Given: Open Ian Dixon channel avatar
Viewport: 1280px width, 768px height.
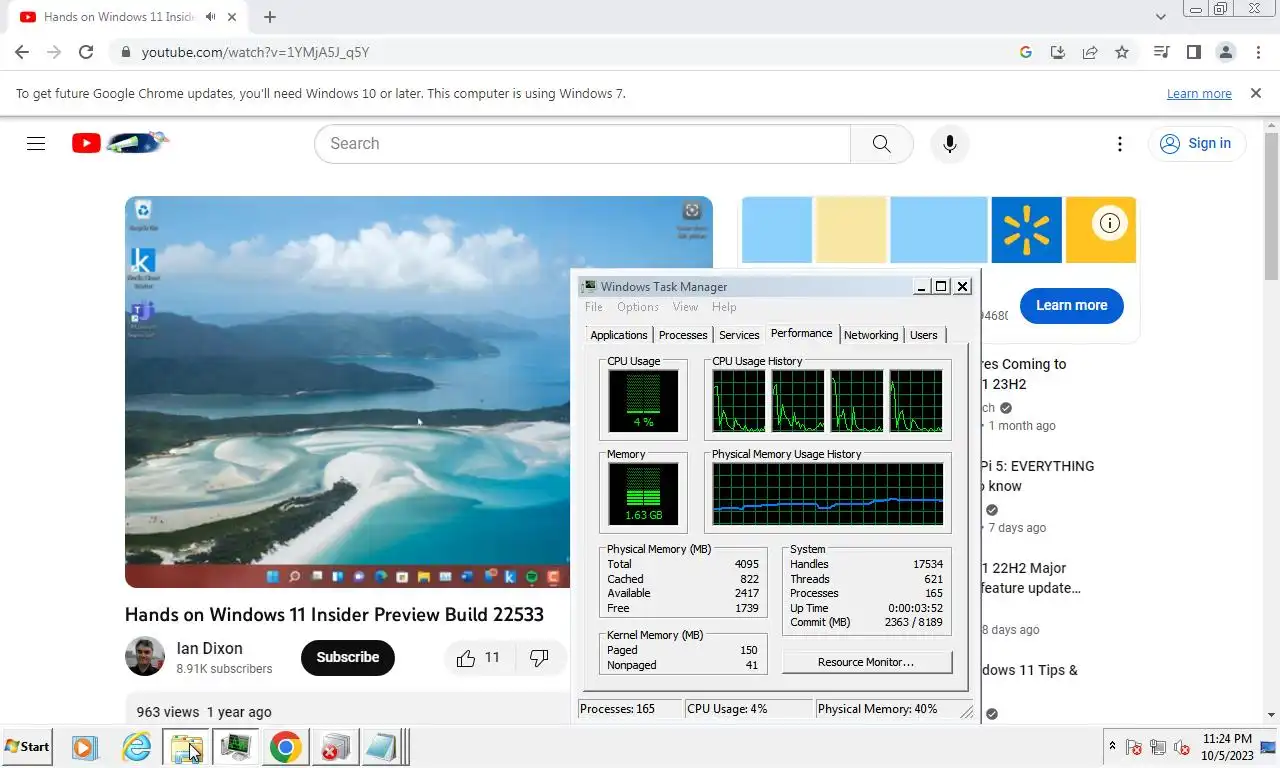Looking at the screenshot, I should (145, 657).
